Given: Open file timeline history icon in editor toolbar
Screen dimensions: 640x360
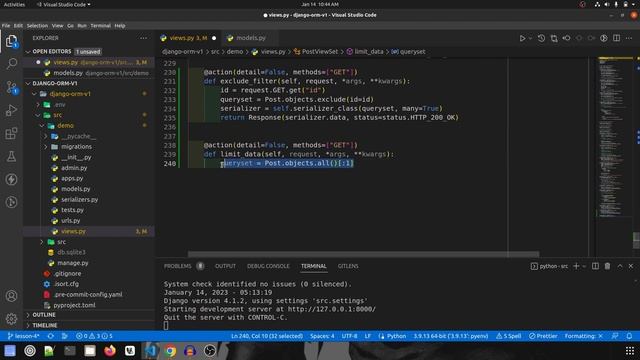Looking at the screenshot, I should click(541, 38).
